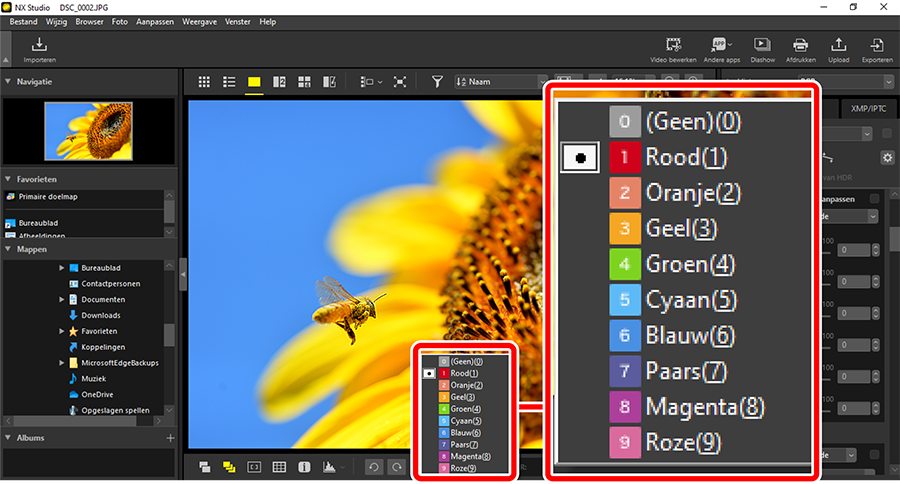Expand the MicrosoftEdgeBackups folder node

(61, 363)
